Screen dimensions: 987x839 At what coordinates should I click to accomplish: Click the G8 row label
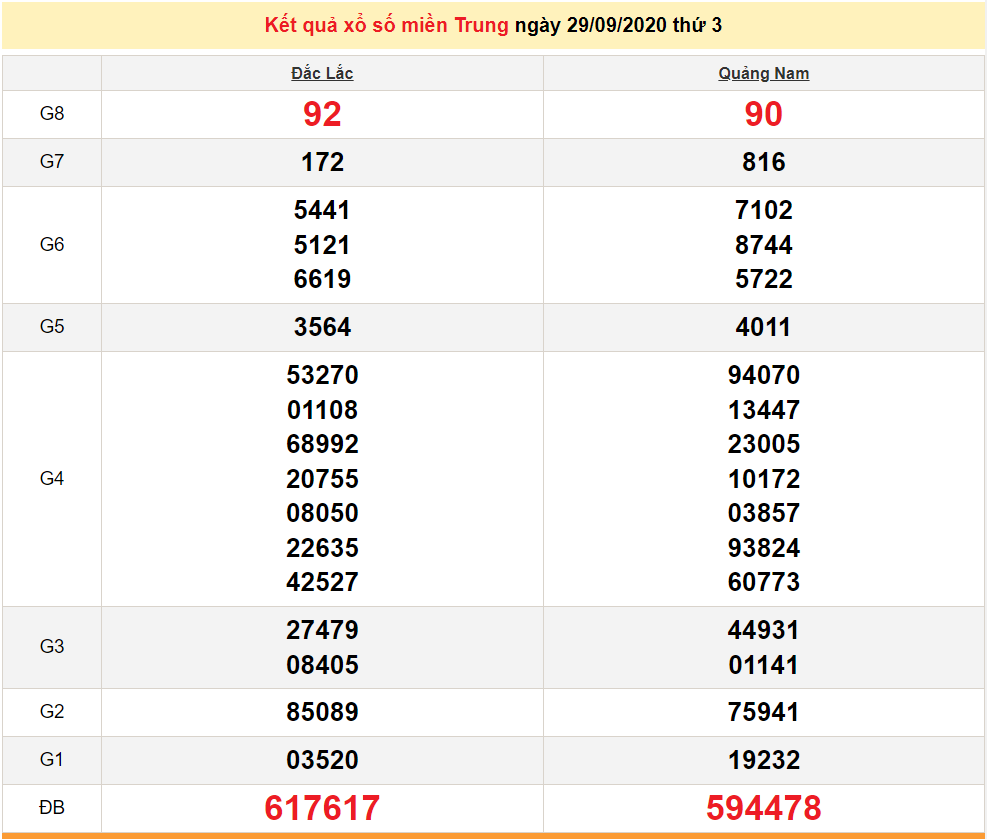click(x=52, y=114)
